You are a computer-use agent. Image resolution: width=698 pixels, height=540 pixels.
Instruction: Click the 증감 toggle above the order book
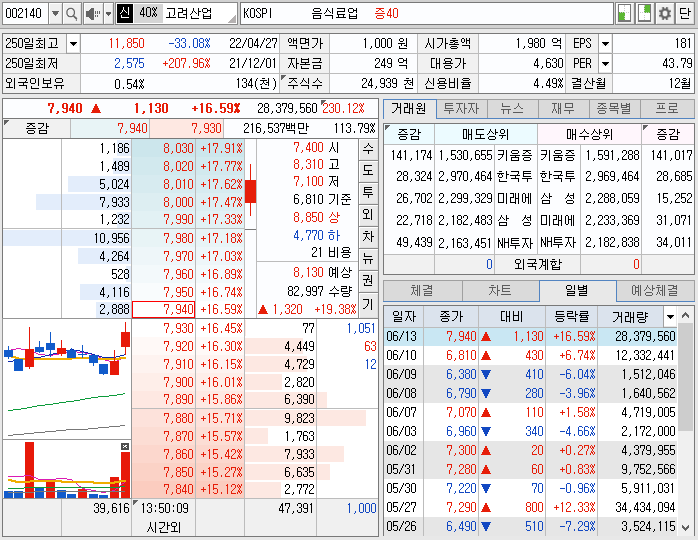pos(37,129)
